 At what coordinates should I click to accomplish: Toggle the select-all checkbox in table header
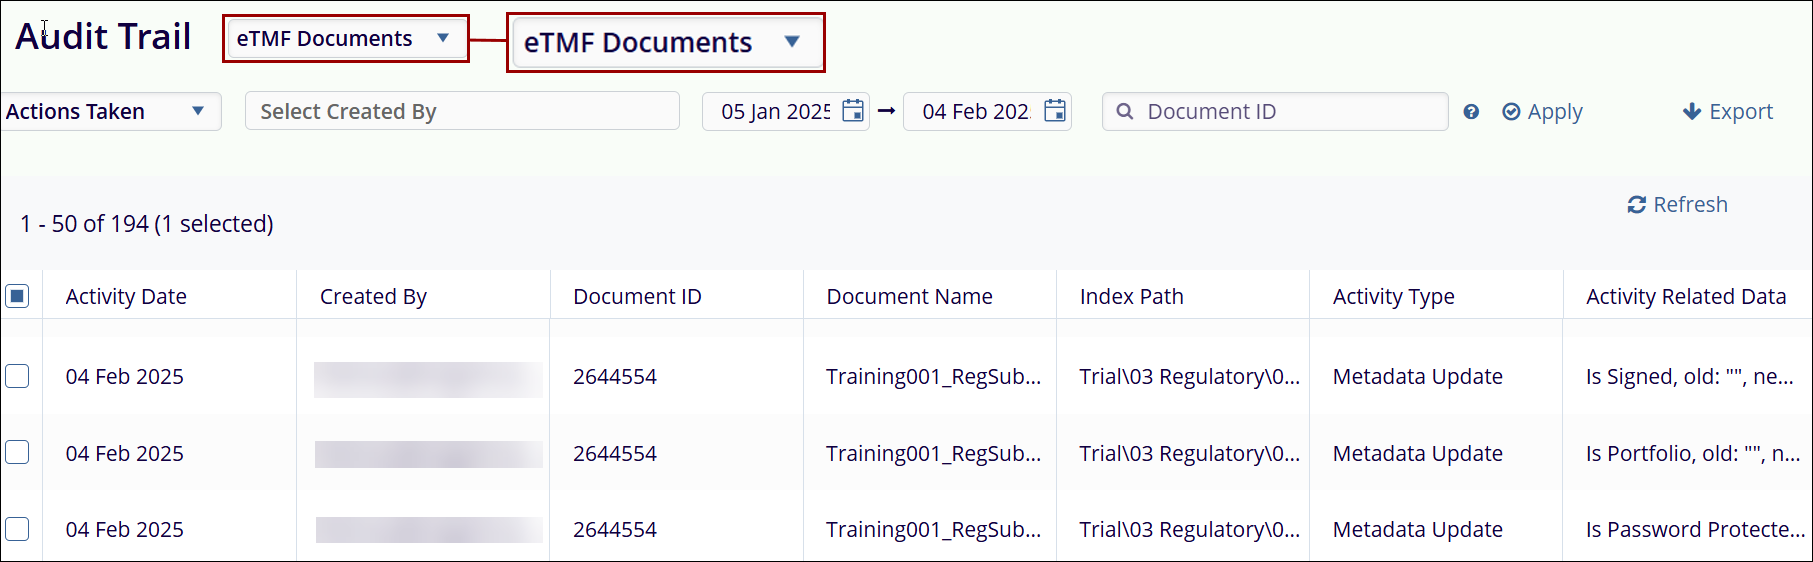[17, 296]
